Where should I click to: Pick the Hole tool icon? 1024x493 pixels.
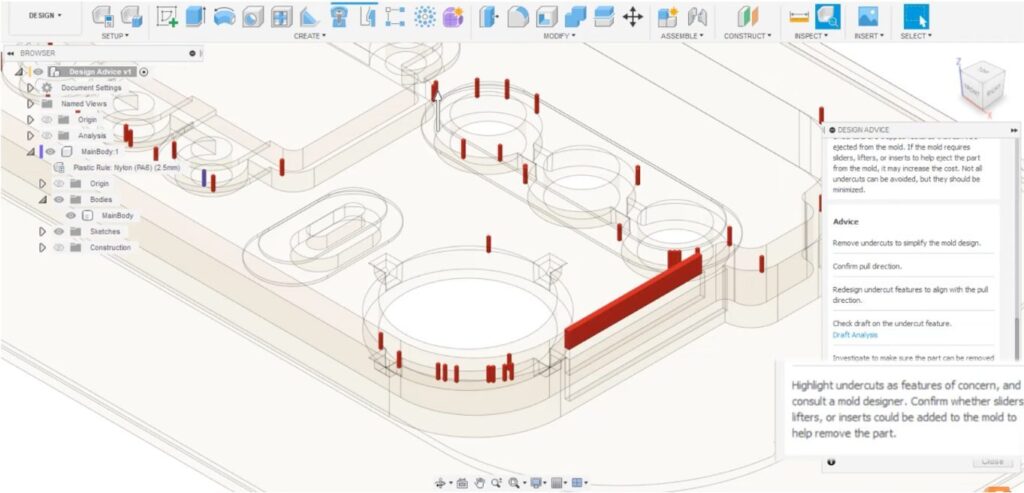pos(253,17)
